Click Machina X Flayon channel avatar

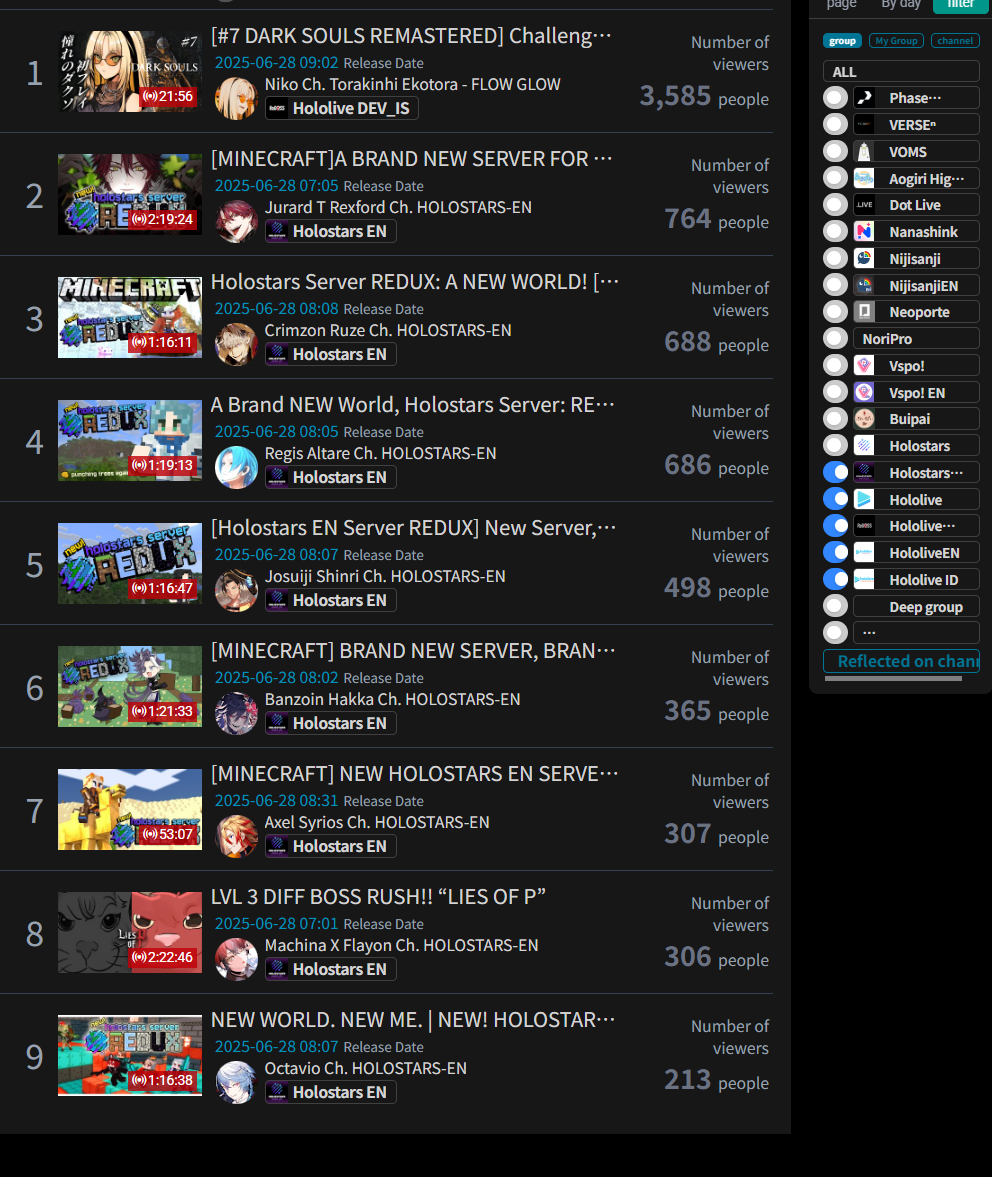click(236, 960)
